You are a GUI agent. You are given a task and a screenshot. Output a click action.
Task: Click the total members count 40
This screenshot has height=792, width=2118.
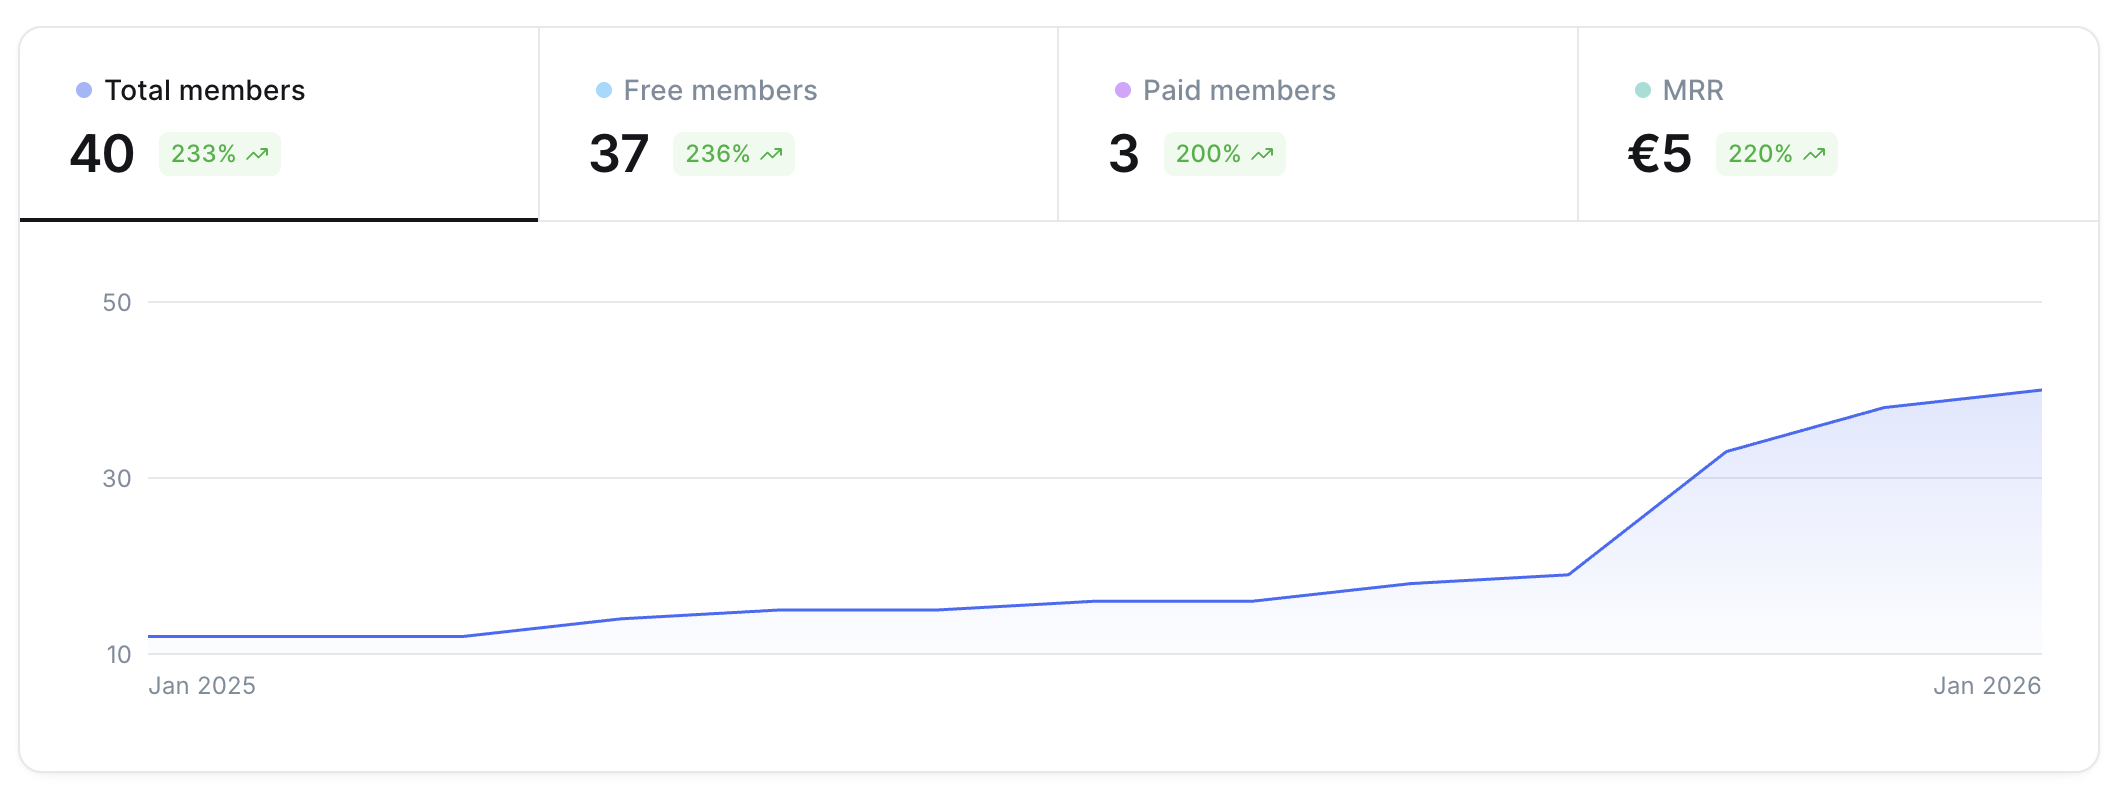[x=102, y=154]
